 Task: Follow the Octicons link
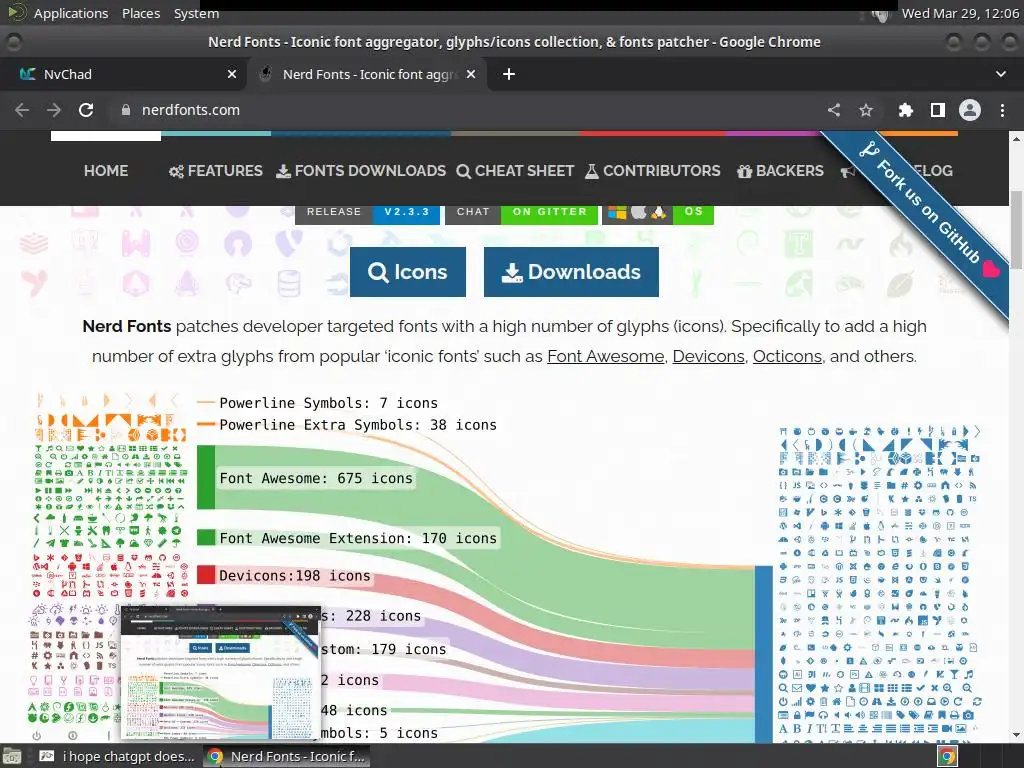coord(787,357)
